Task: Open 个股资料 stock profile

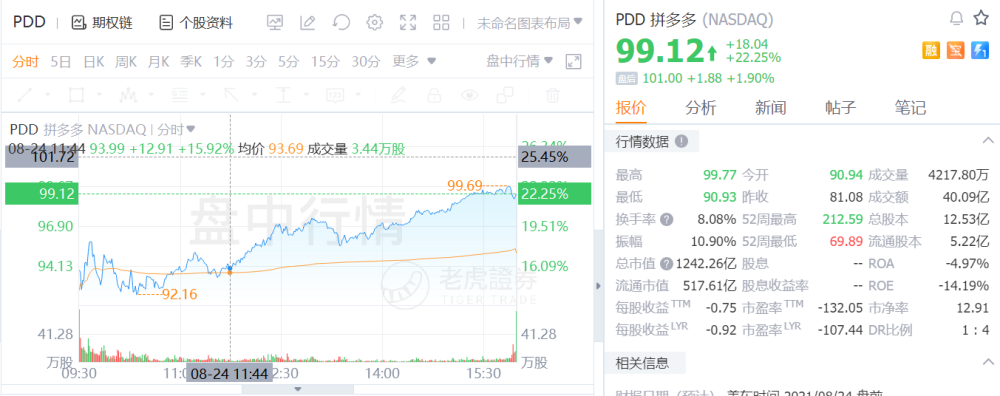Action: point(195,23)
